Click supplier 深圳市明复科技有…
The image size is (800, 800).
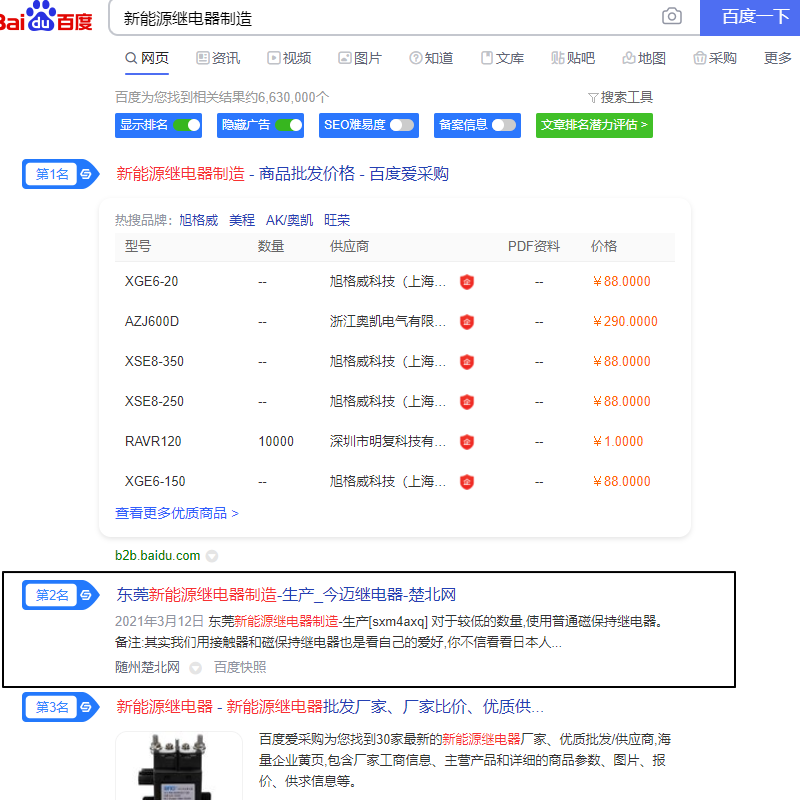[388, 441]
